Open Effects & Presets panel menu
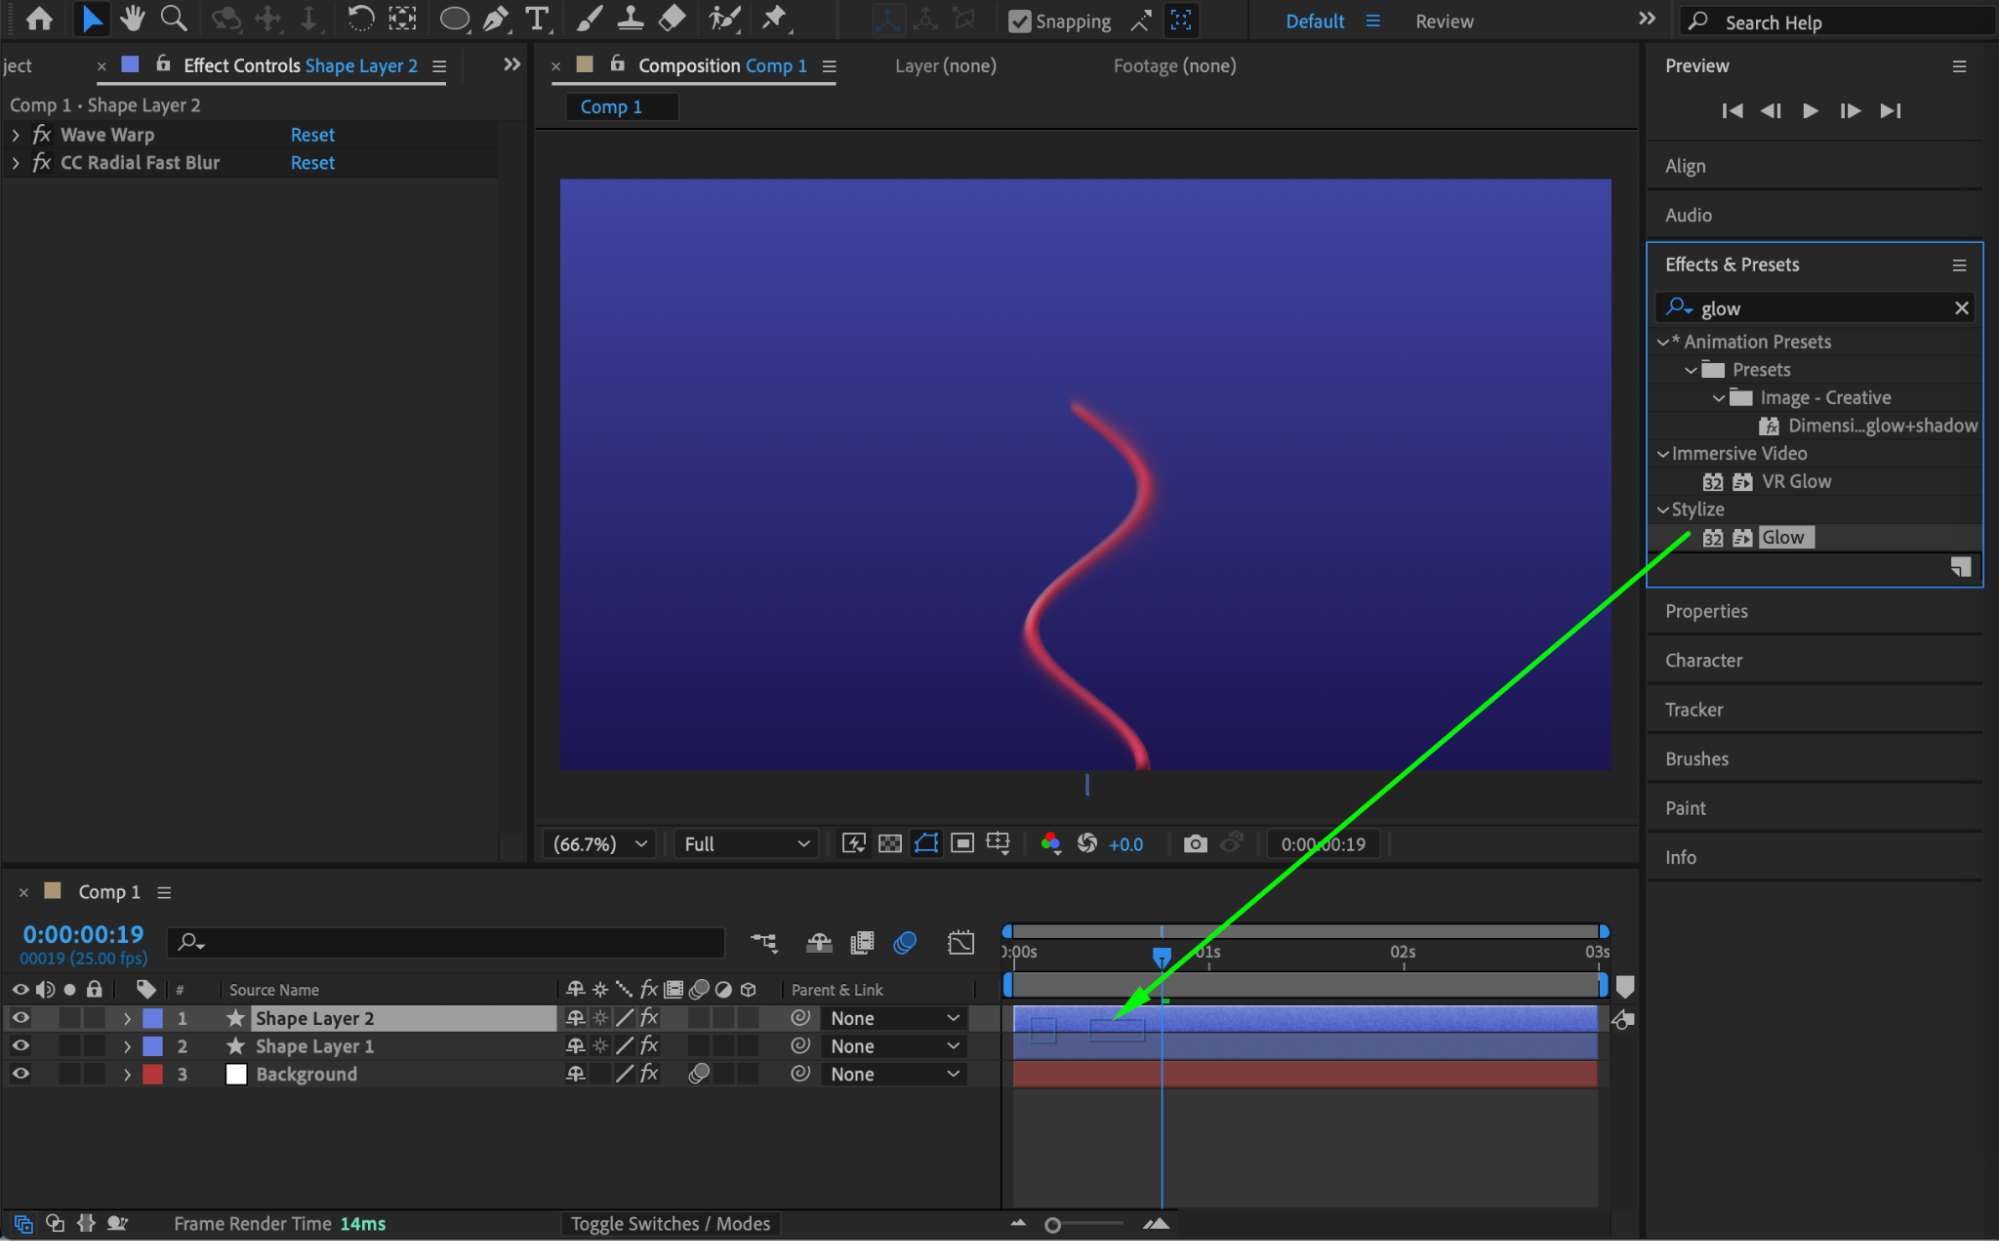 pos(1959,265)
